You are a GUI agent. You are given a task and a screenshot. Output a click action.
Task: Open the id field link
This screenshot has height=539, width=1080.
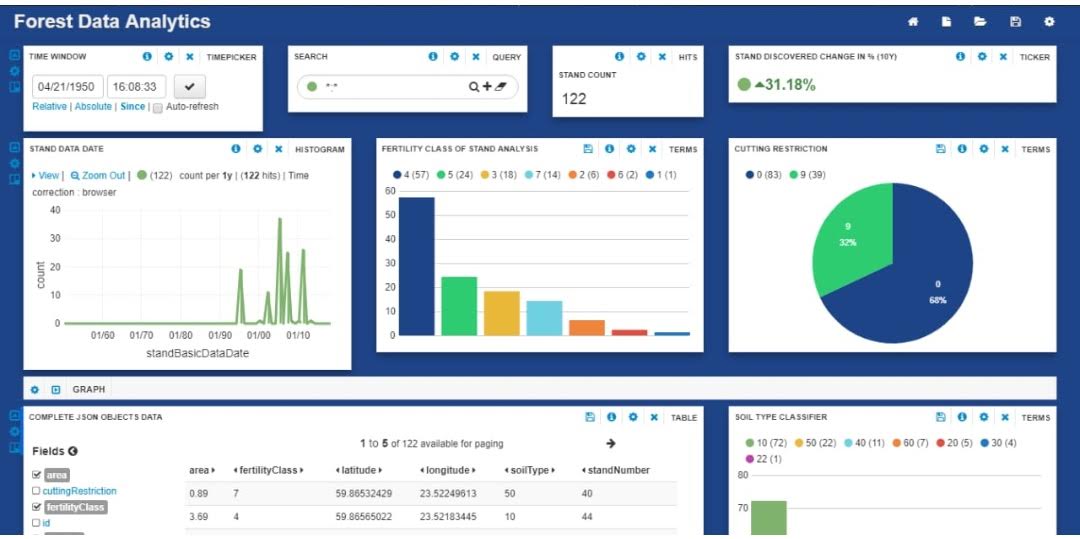46,523
